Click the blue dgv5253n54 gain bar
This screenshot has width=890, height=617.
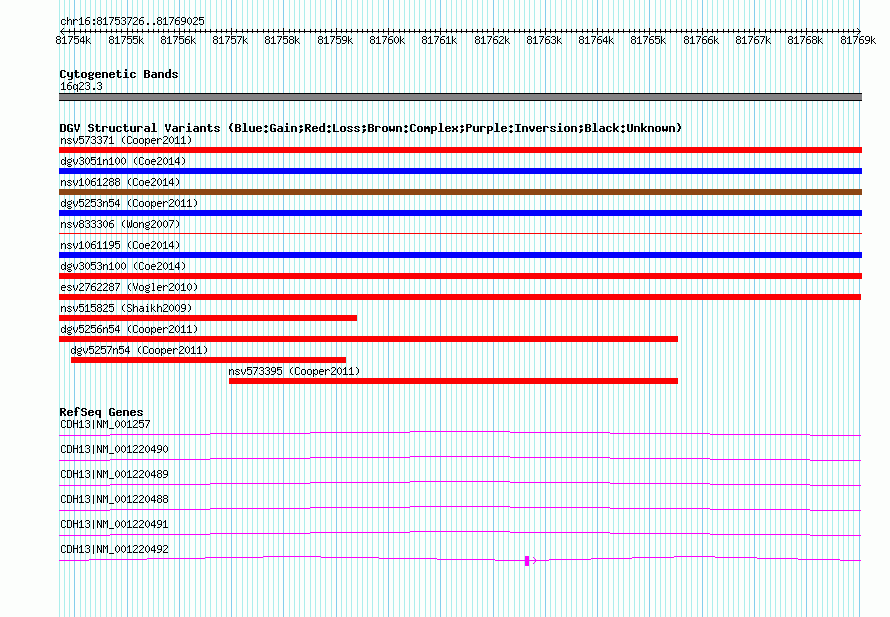(x=460, y=213)
